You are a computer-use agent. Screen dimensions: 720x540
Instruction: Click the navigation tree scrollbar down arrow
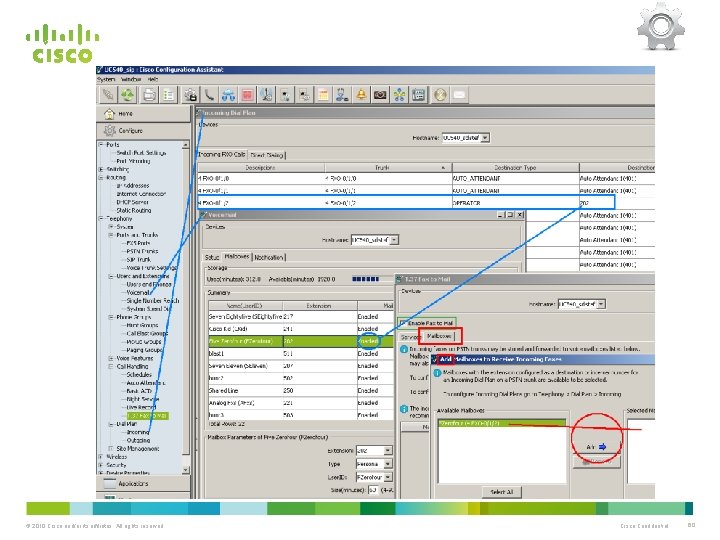(x=186, y=470)
